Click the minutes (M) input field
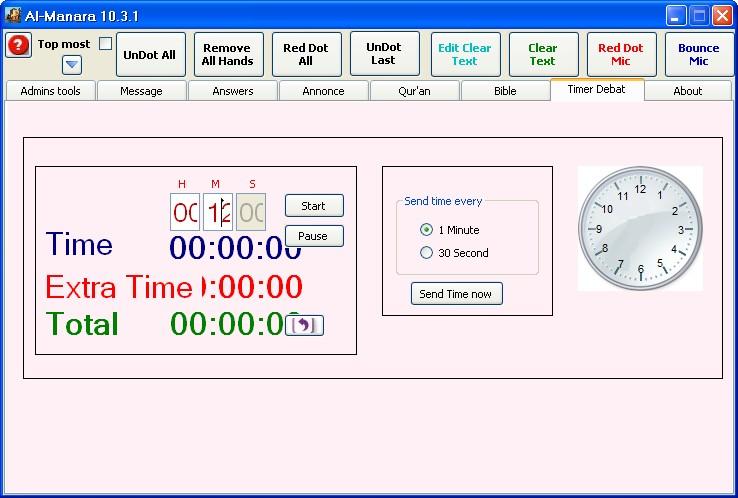 [x=218, y=212]
